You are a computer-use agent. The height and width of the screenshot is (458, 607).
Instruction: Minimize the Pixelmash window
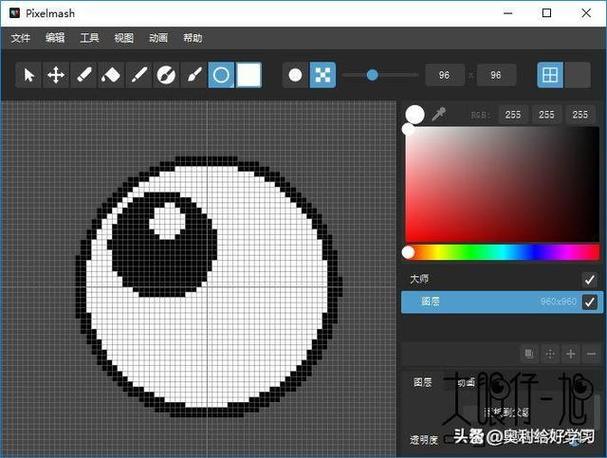508,13
